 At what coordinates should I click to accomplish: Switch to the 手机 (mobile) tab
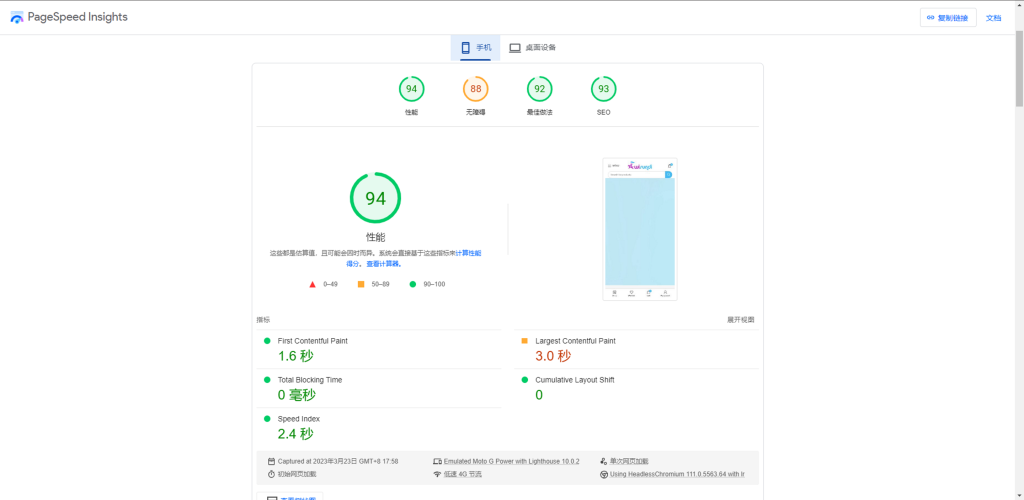tap(476, 48)
